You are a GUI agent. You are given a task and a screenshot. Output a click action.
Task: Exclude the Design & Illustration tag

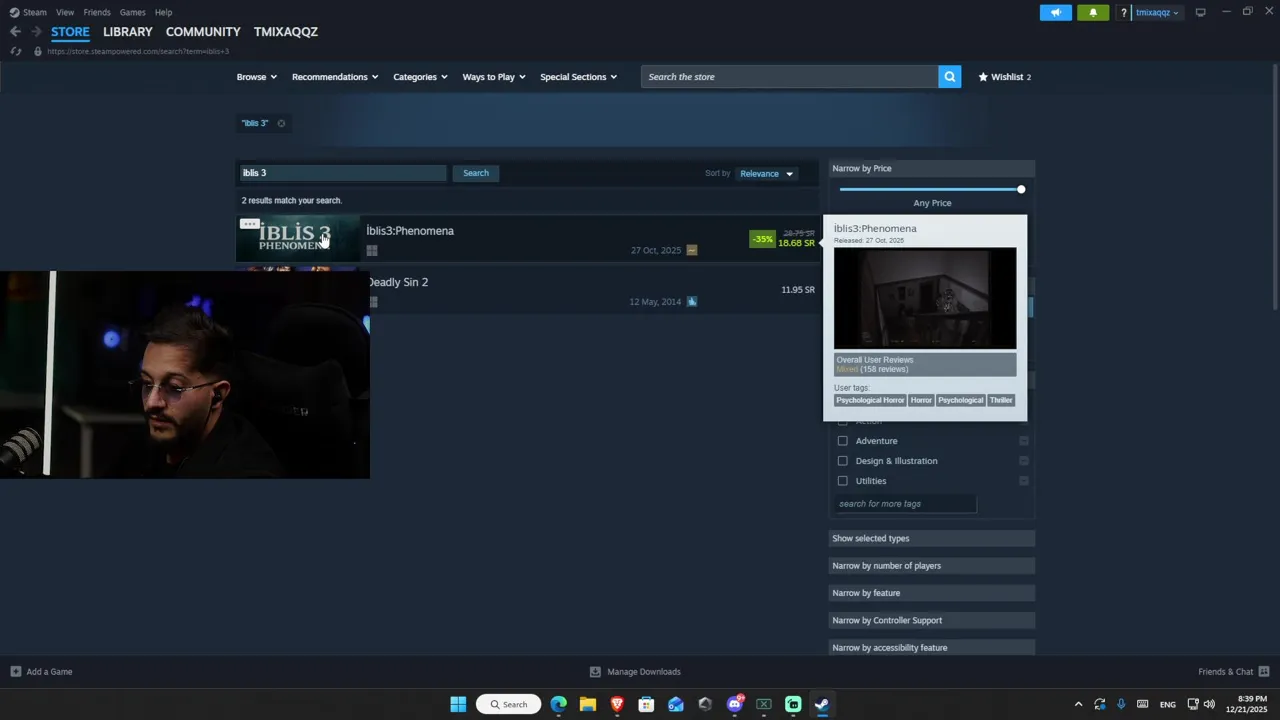click(x=1024, y=461)
